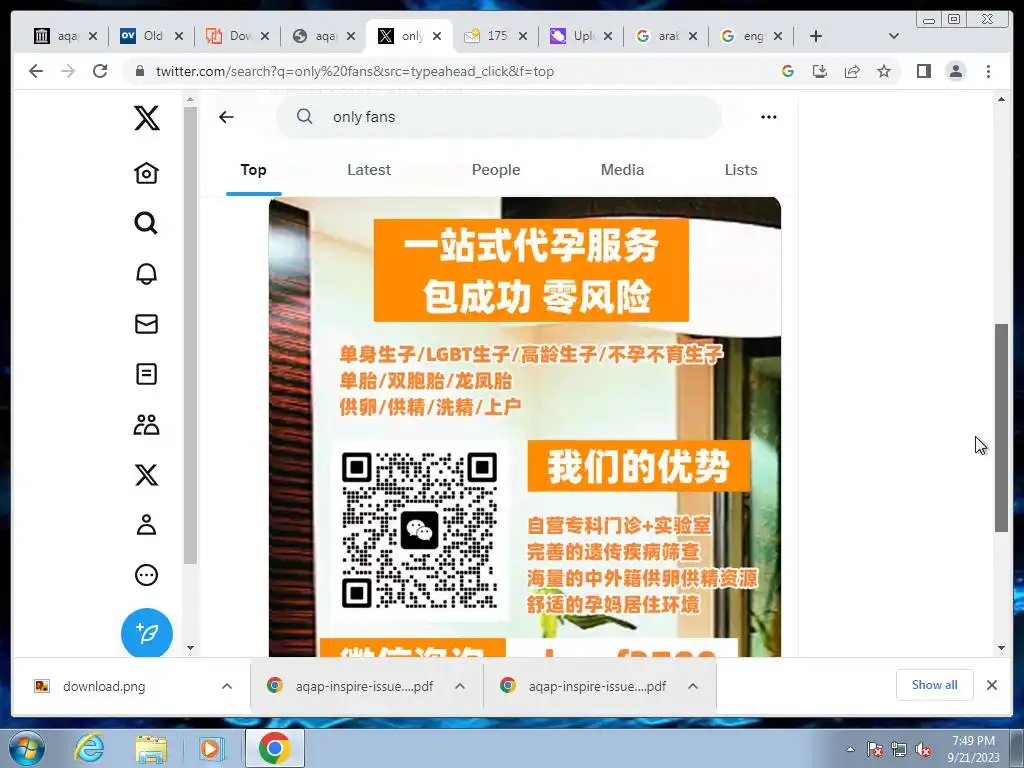This screenshot has height=768, width=1024.
Task: Close the downloads bar
Action: pyautogui.click(x=992, y=685)
